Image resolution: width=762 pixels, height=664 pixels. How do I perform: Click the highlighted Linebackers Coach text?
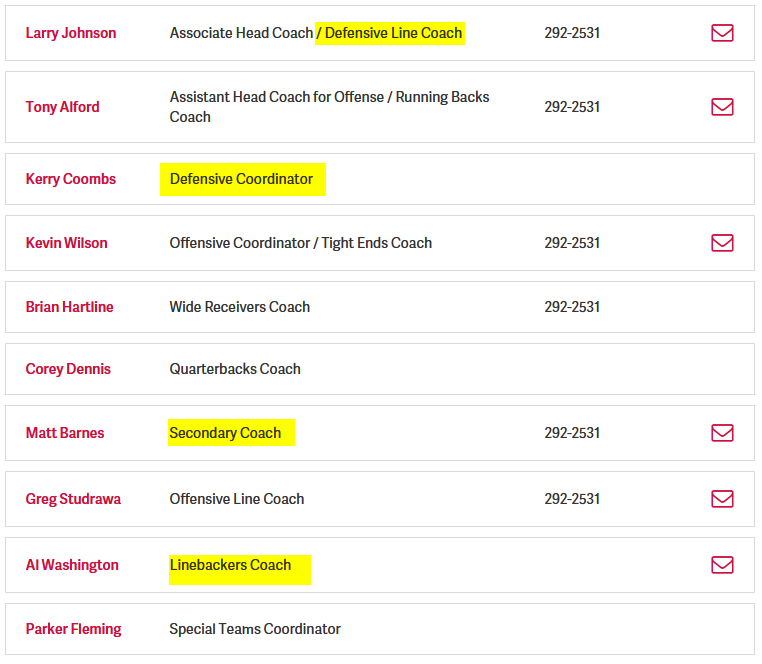[x=230, y=565]
